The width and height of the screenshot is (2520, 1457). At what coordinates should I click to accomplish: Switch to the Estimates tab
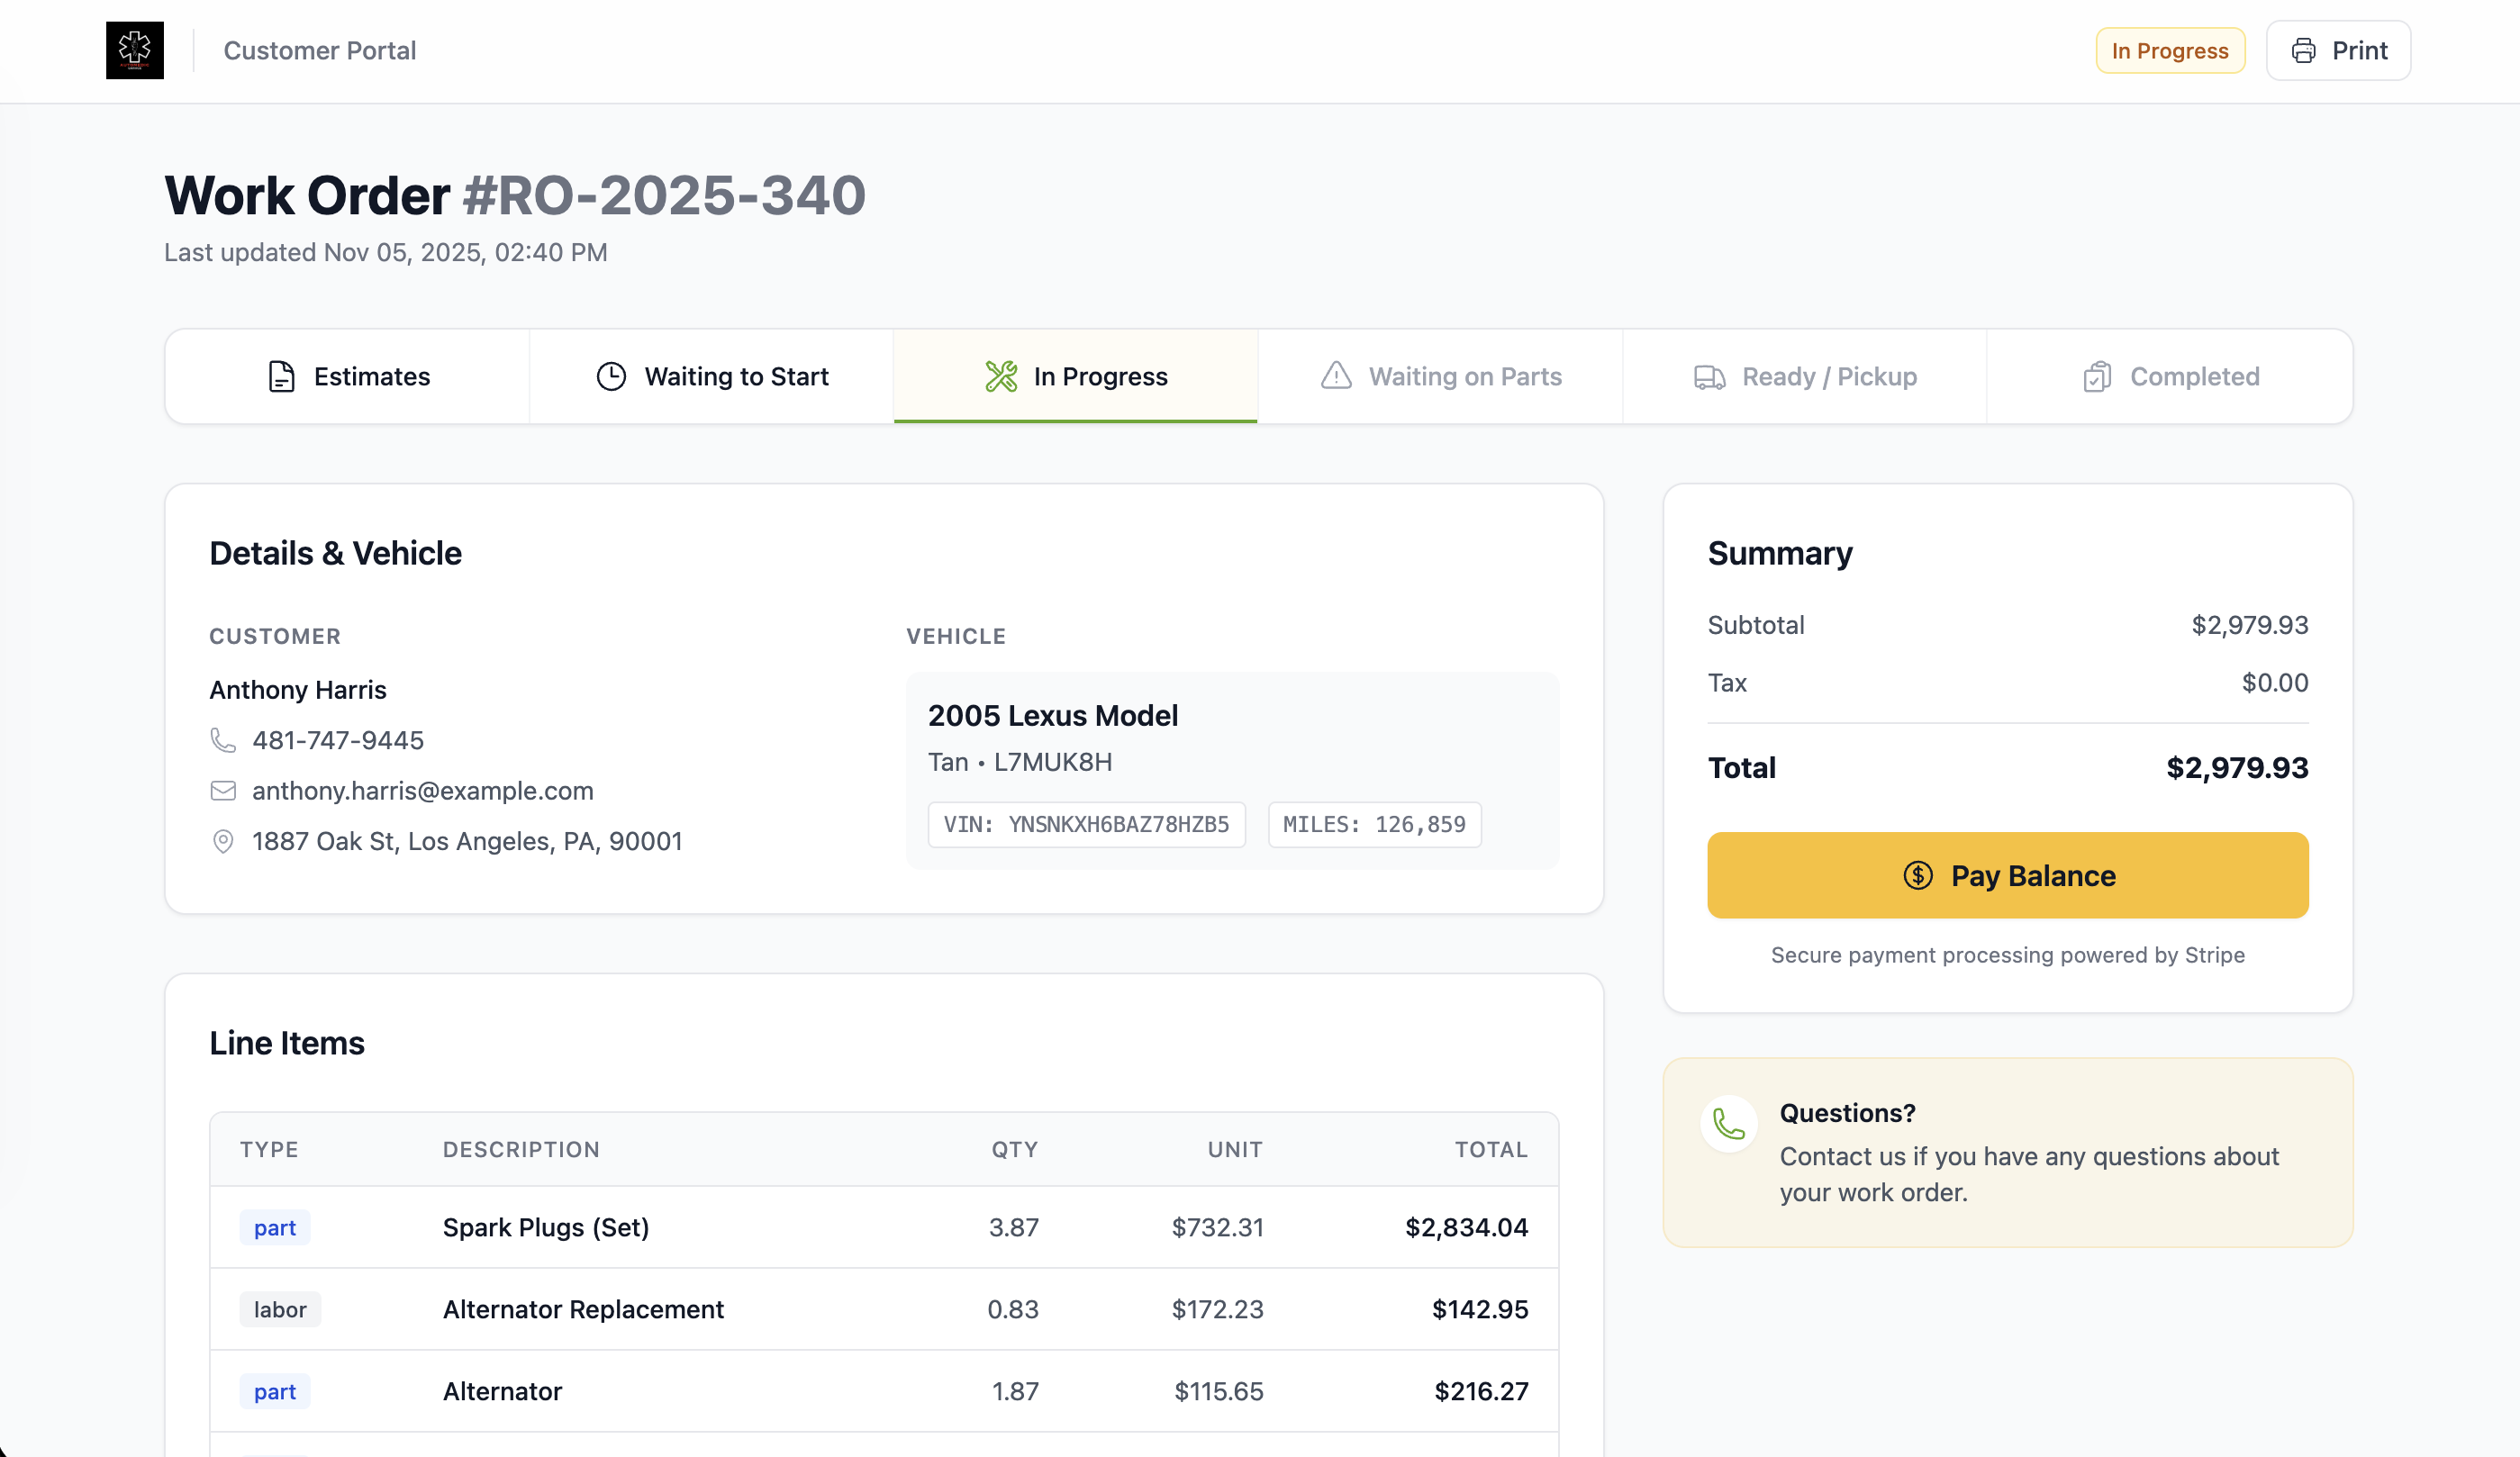(x=346, y=376)
